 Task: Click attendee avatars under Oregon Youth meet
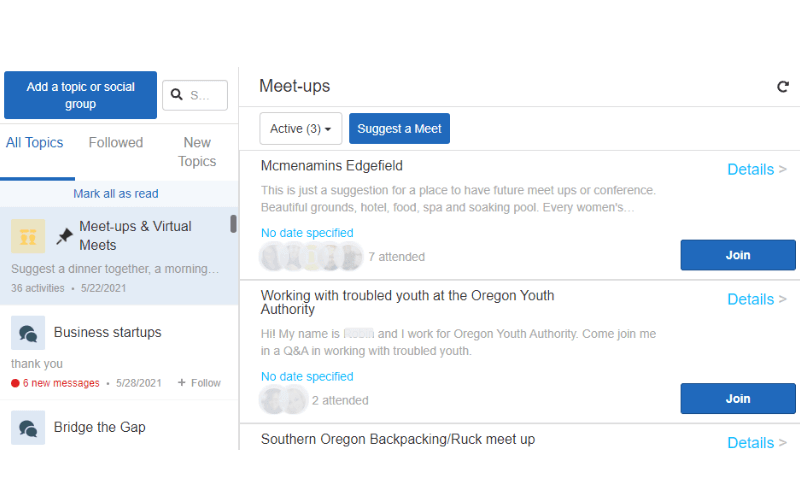[x=283, y=400]
